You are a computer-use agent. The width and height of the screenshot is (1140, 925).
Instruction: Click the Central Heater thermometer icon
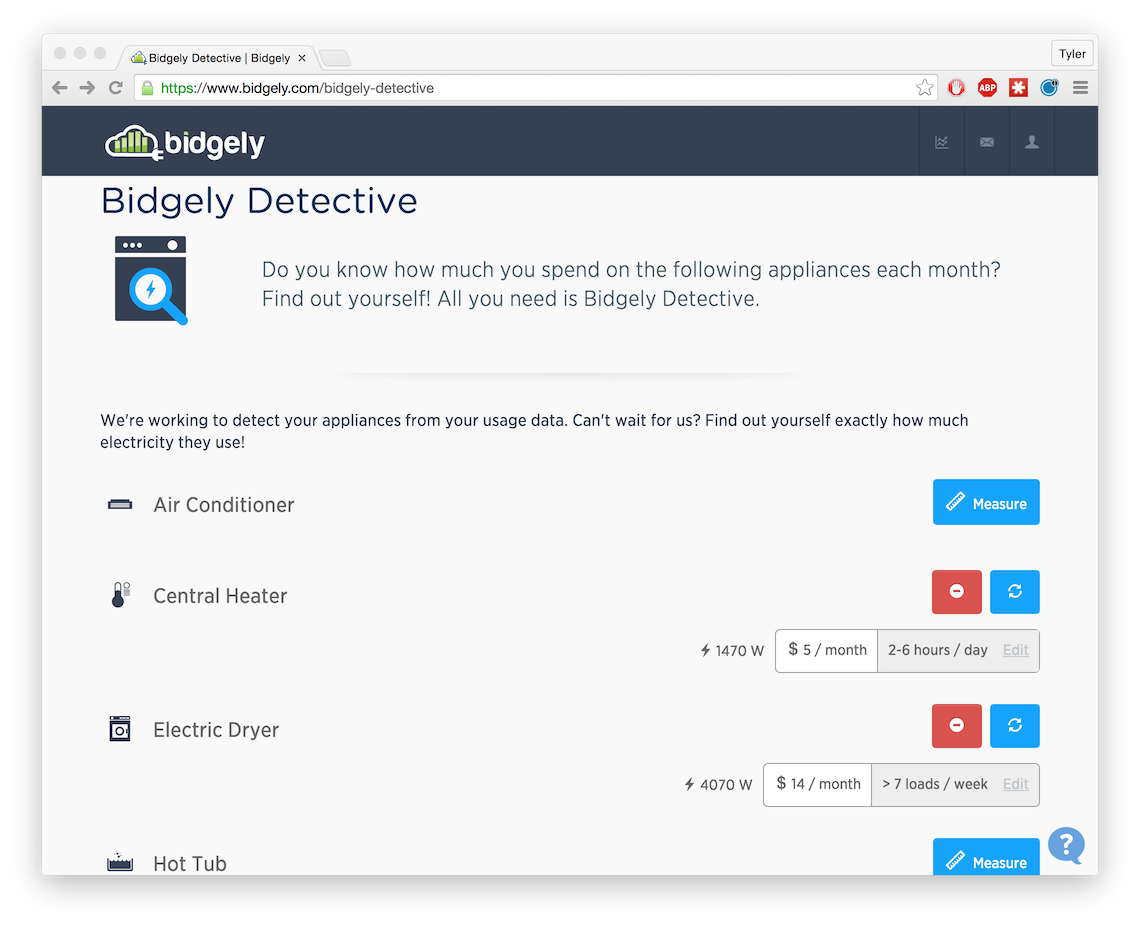click(120, 595)
